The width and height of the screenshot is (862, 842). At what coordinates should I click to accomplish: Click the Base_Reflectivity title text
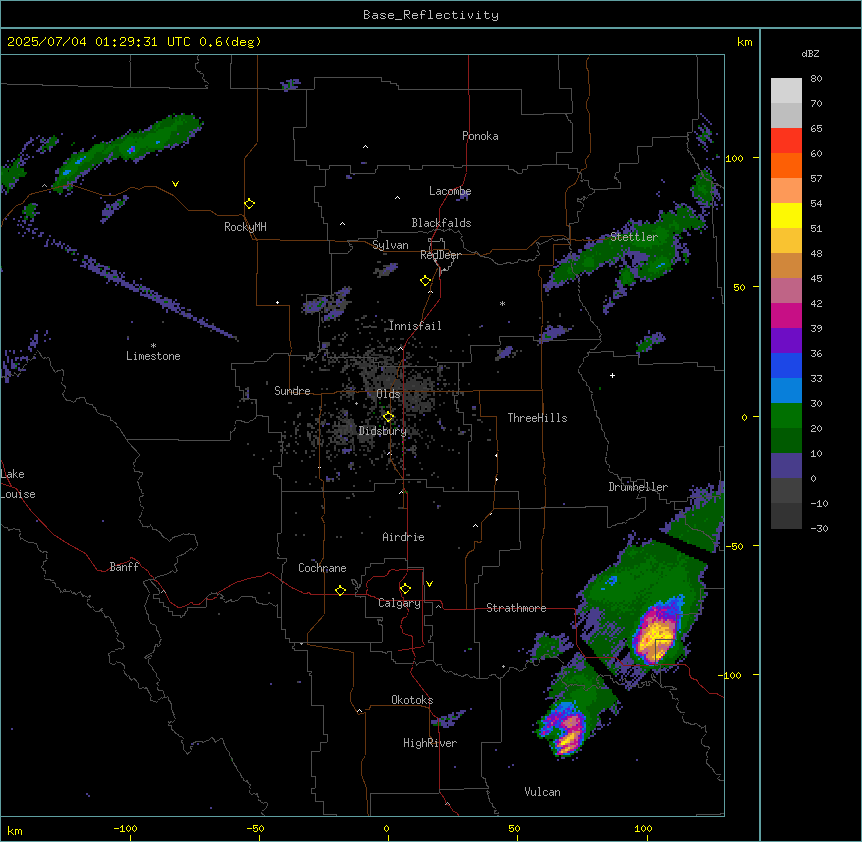coord(431,15)
